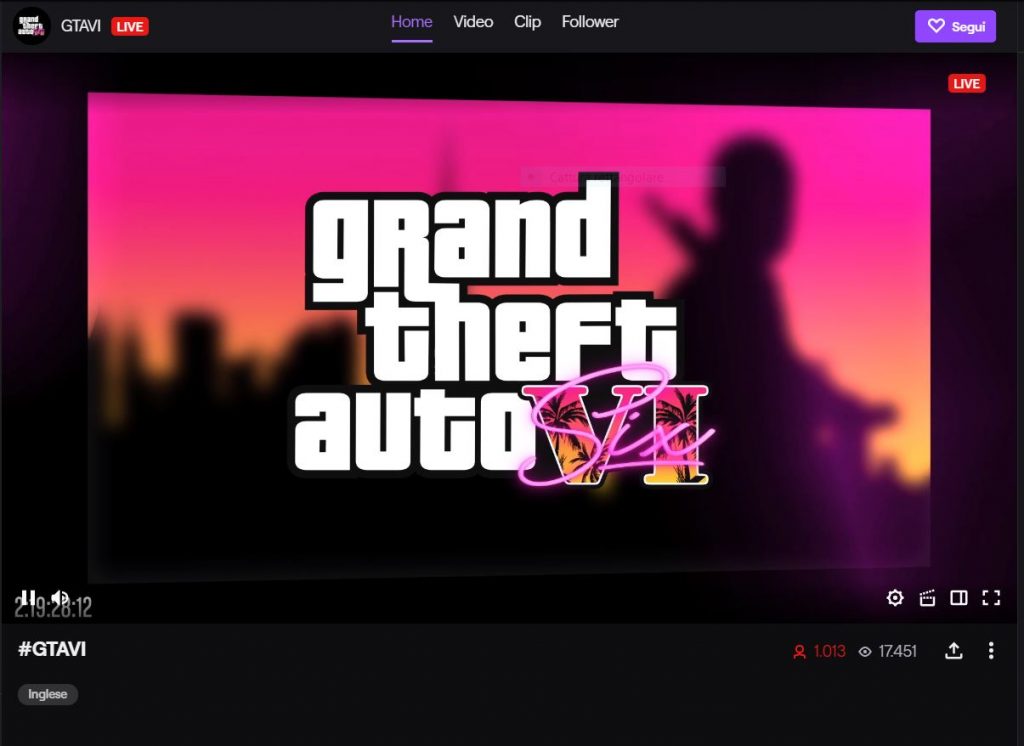
Task: Click the total views count 17.451
Action: [x=887, y=651]
